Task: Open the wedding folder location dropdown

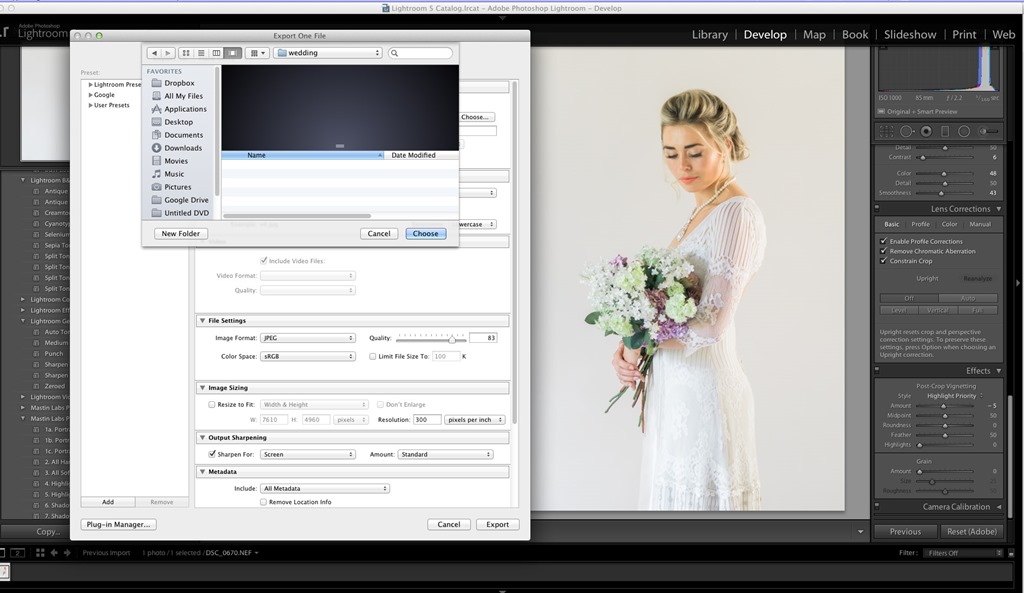Action: tap(328, 53)
